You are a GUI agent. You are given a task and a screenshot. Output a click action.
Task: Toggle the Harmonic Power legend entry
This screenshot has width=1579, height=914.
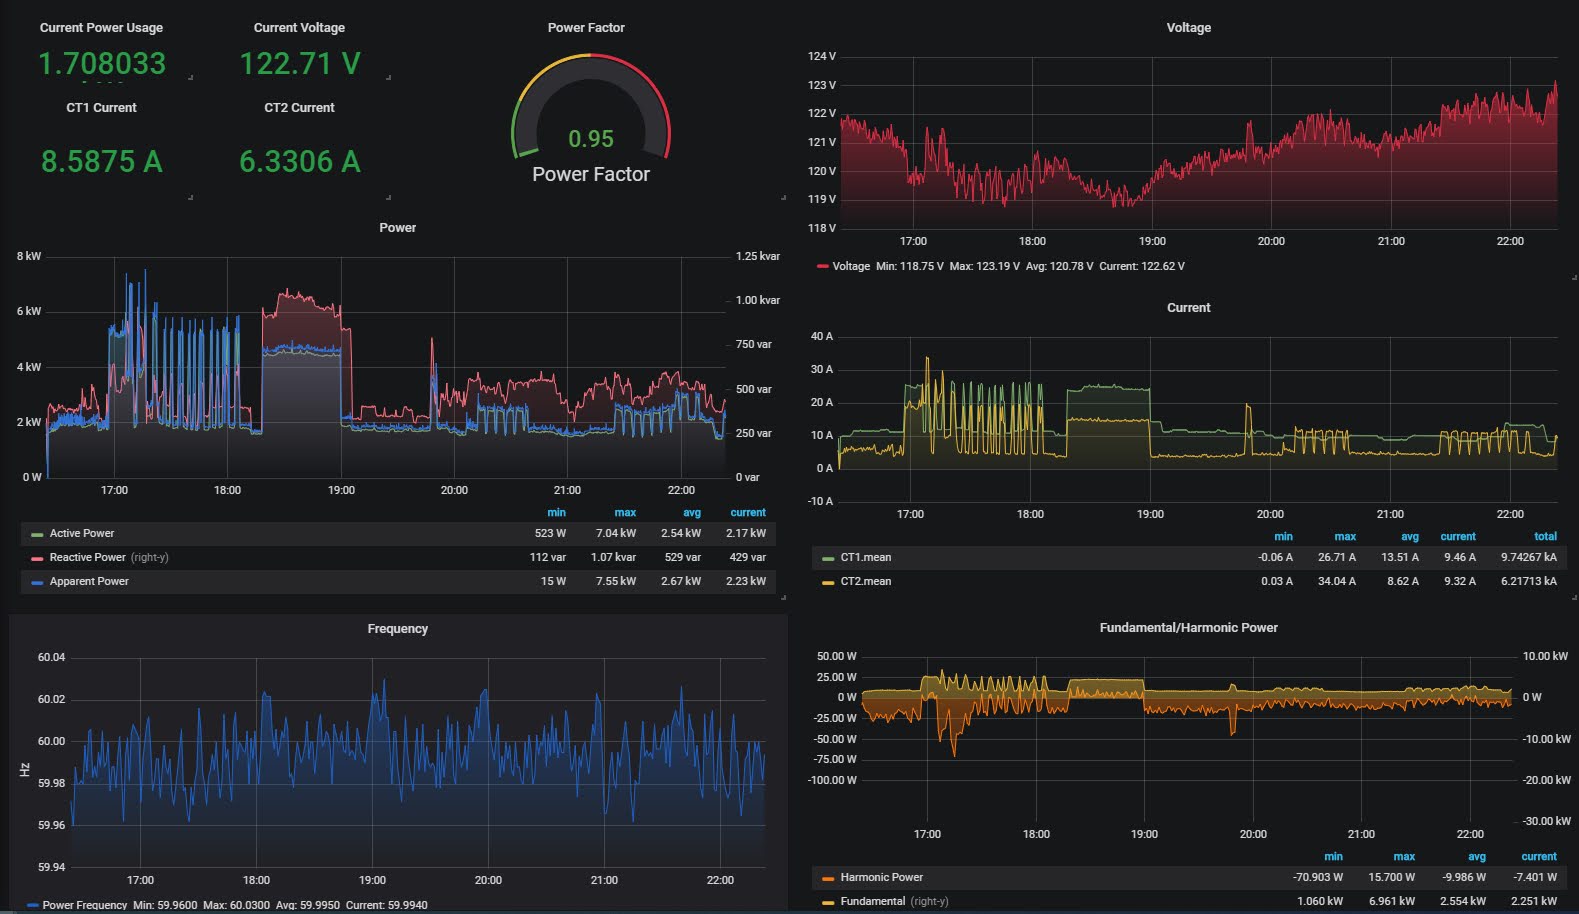pyautogui.click(x=881, y=877)
